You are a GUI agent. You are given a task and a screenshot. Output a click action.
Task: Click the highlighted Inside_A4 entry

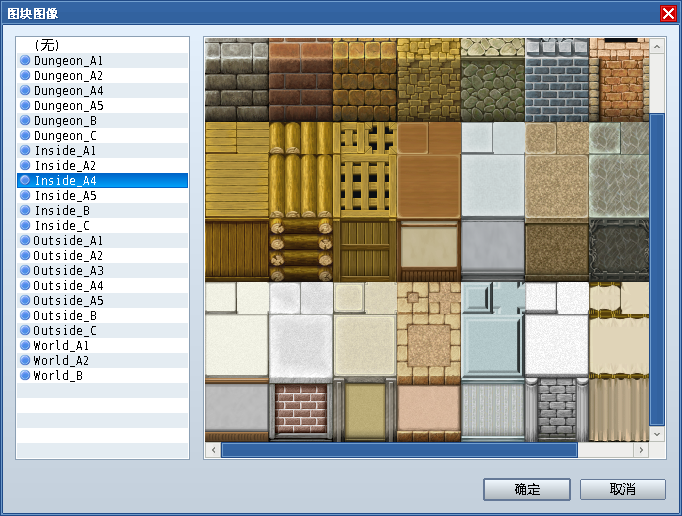click(103, 181)
